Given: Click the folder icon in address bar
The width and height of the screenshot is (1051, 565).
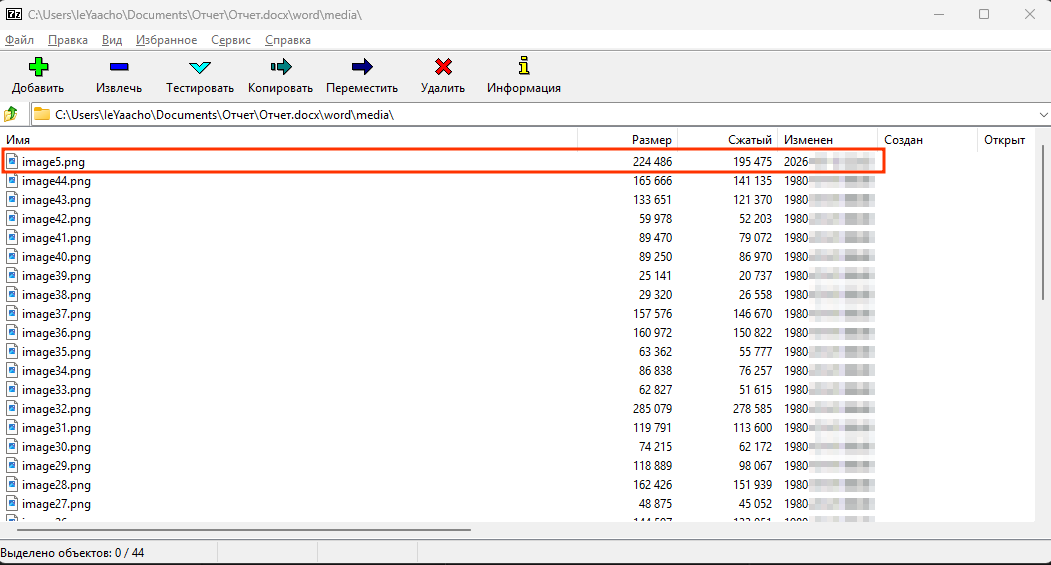Looking at the screenshot, I should pyautogui.click(x=42, y=115).
